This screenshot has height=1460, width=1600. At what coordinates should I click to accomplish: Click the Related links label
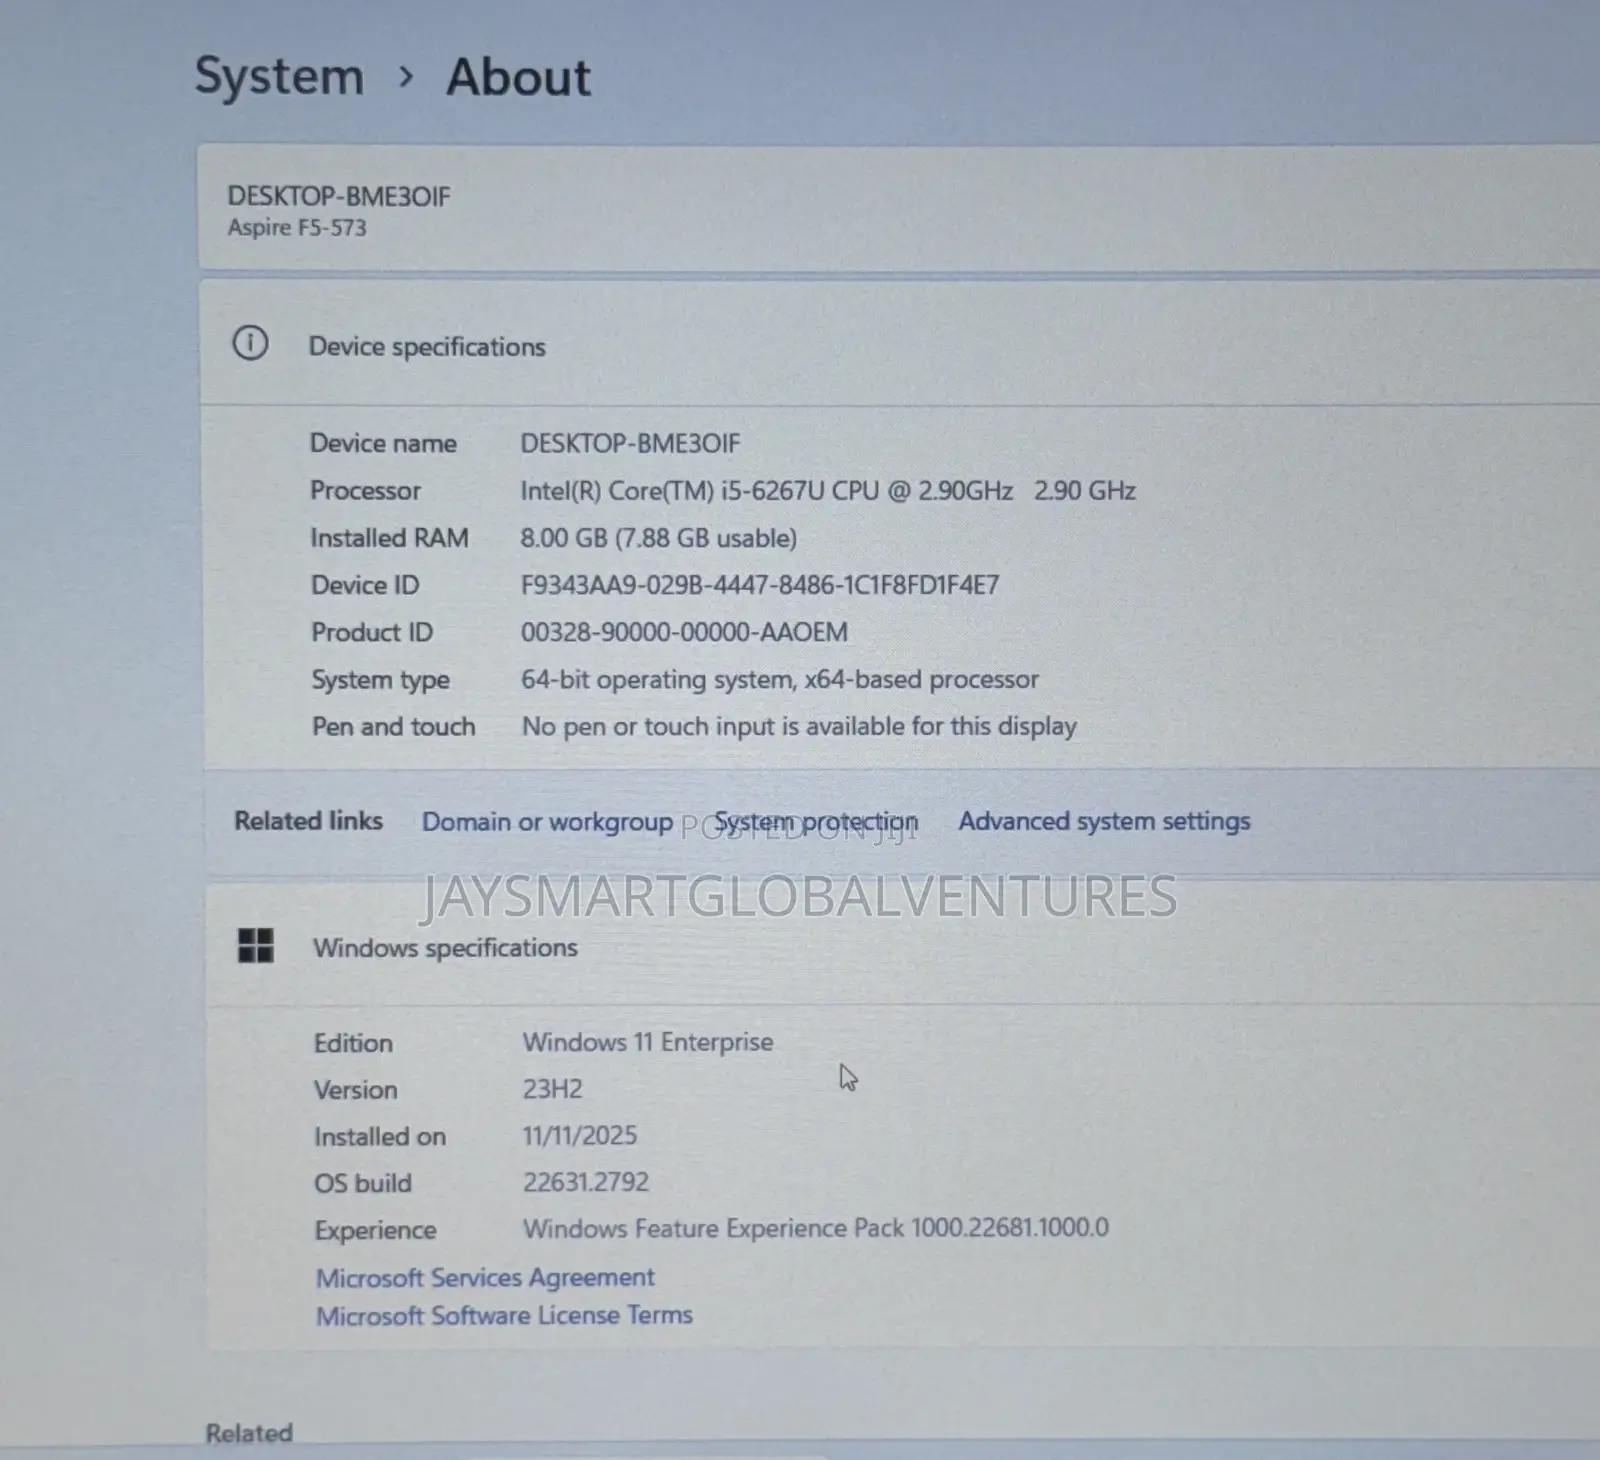308,821
